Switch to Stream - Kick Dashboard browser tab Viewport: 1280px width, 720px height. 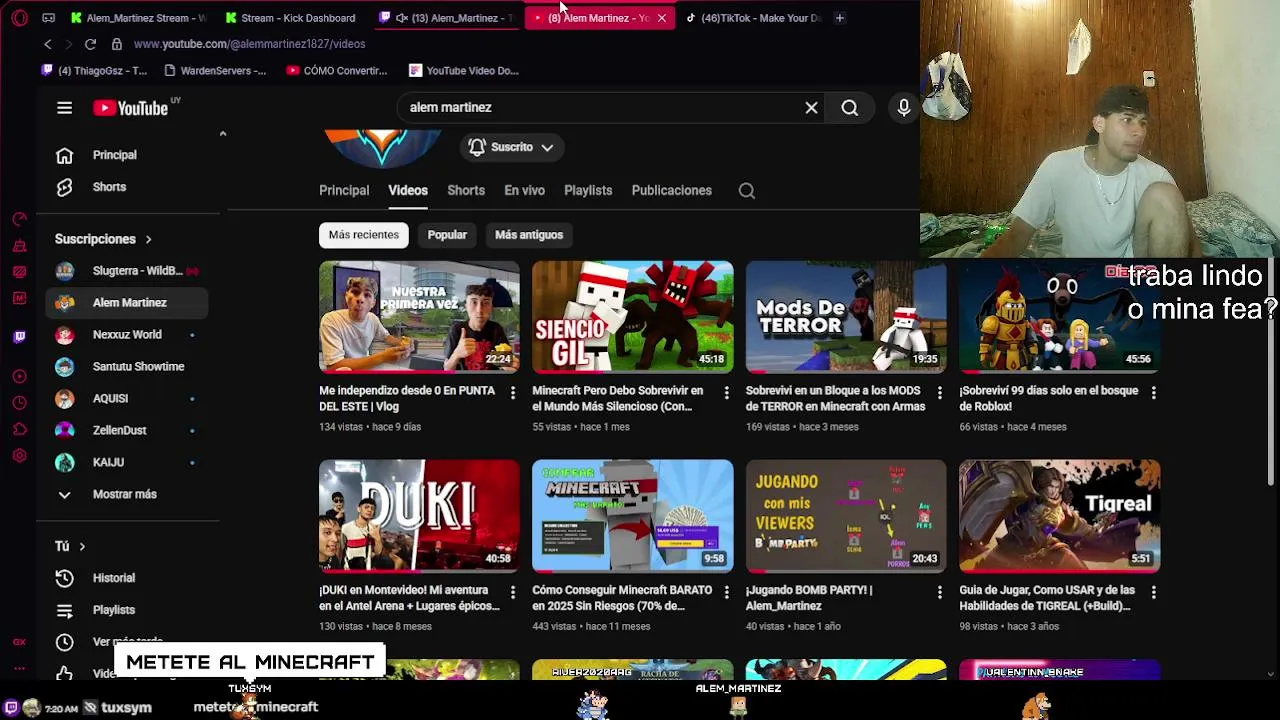291,18
